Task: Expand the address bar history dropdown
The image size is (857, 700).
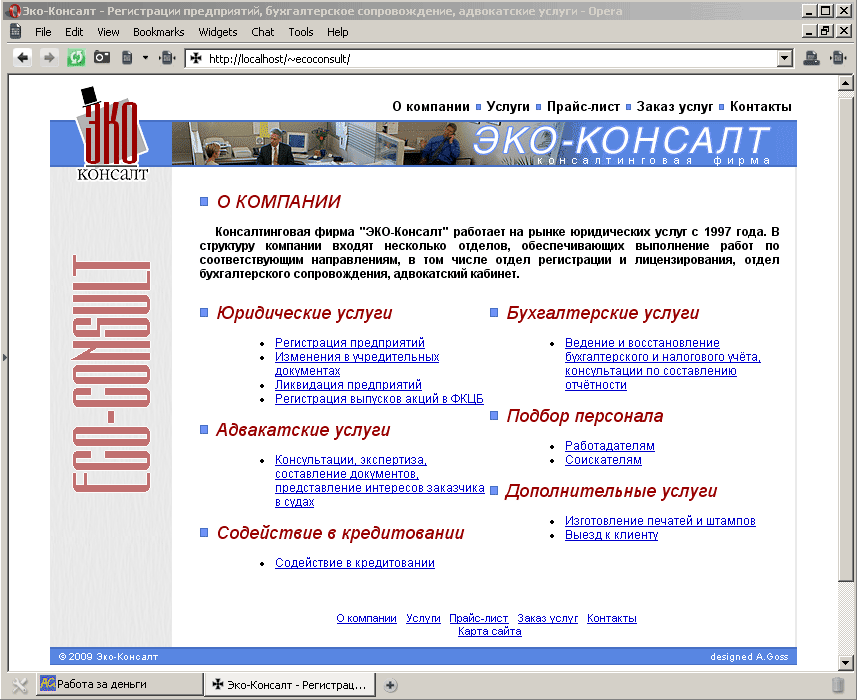Action: (x=785, y=58)
